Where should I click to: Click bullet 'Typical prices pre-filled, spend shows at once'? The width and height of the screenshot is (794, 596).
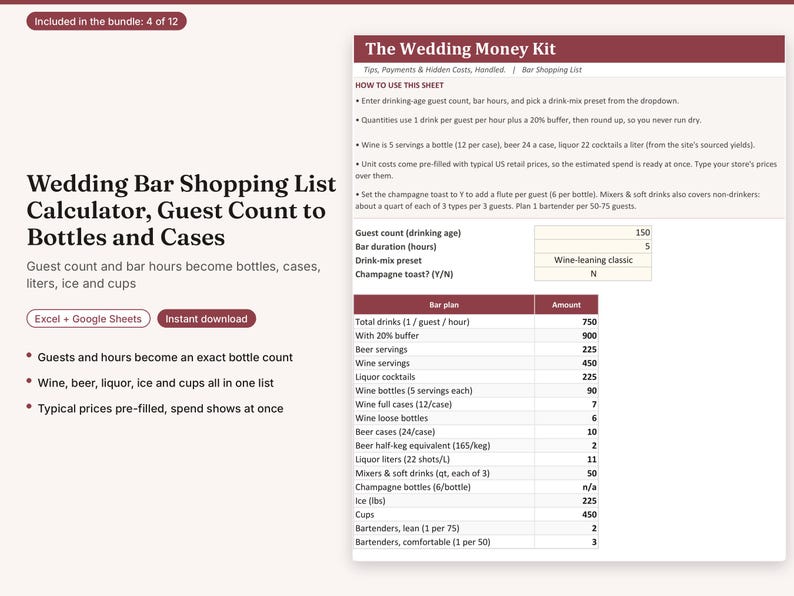point(161,409)
